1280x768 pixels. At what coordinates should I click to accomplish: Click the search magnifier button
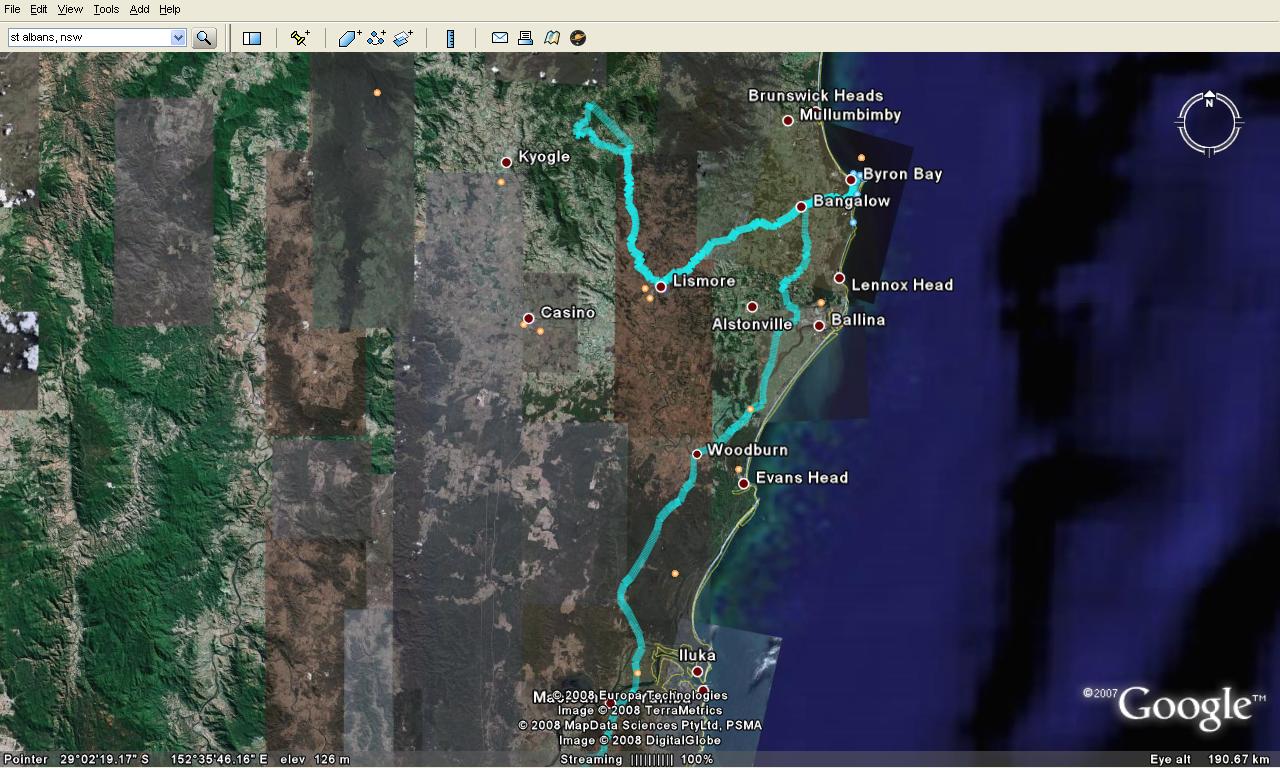point(204,38)
